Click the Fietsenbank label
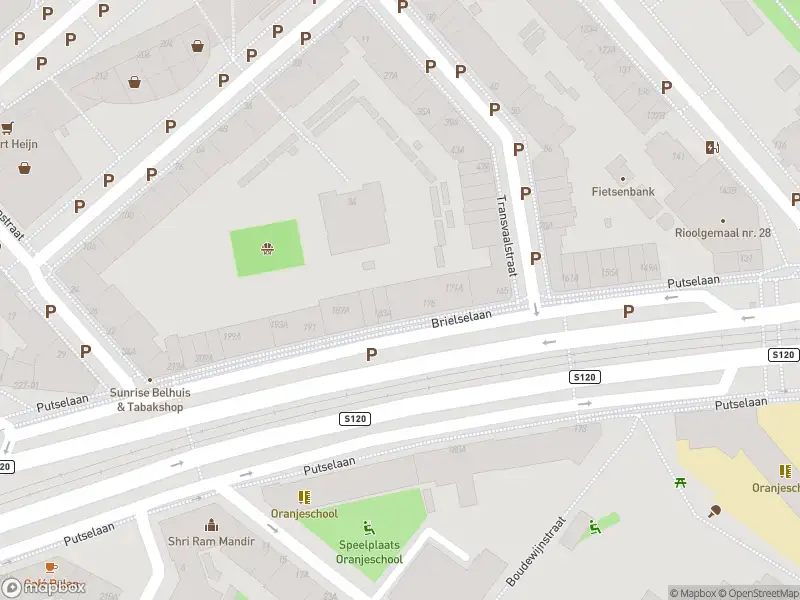The image size is (800, 600). pos(623,192)
